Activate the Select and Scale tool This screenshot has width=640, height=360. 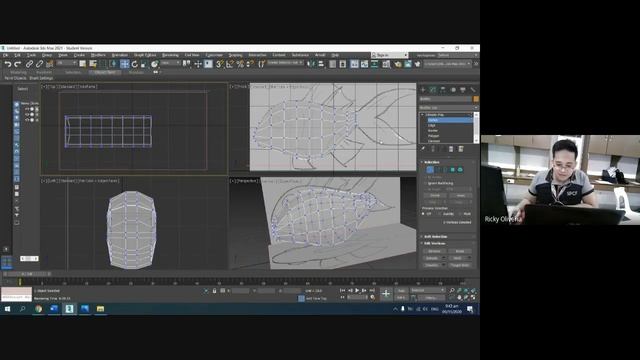click(144, 64)
